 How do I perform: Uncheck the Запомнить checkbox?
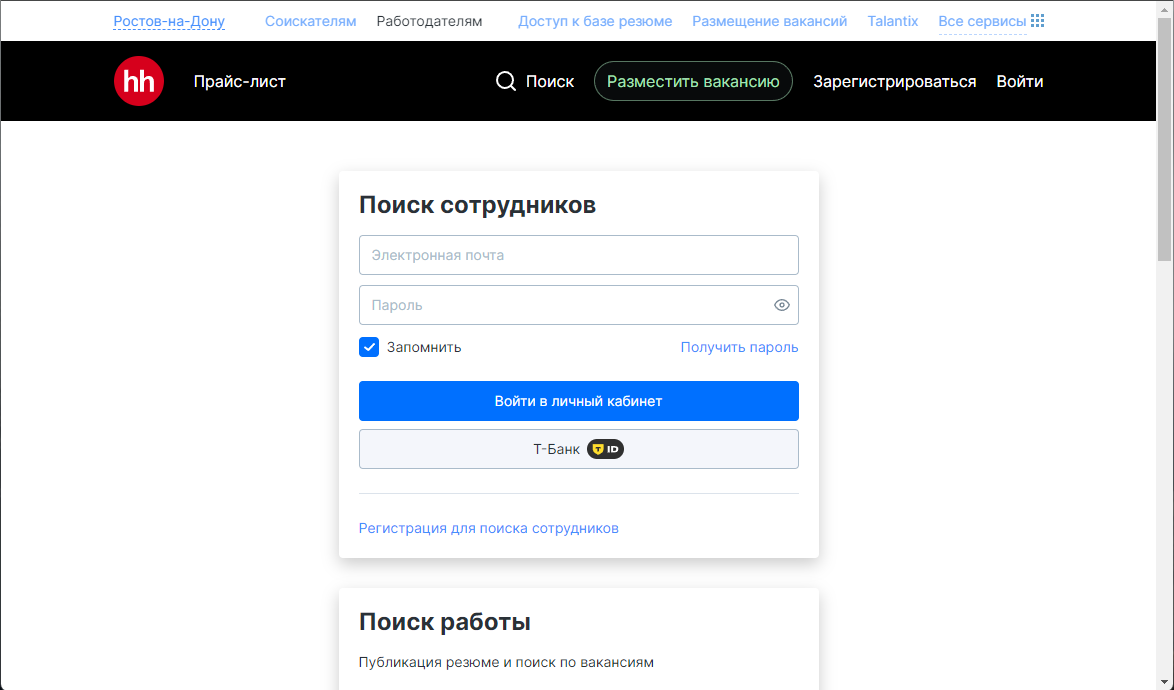(x=369, y=347)
